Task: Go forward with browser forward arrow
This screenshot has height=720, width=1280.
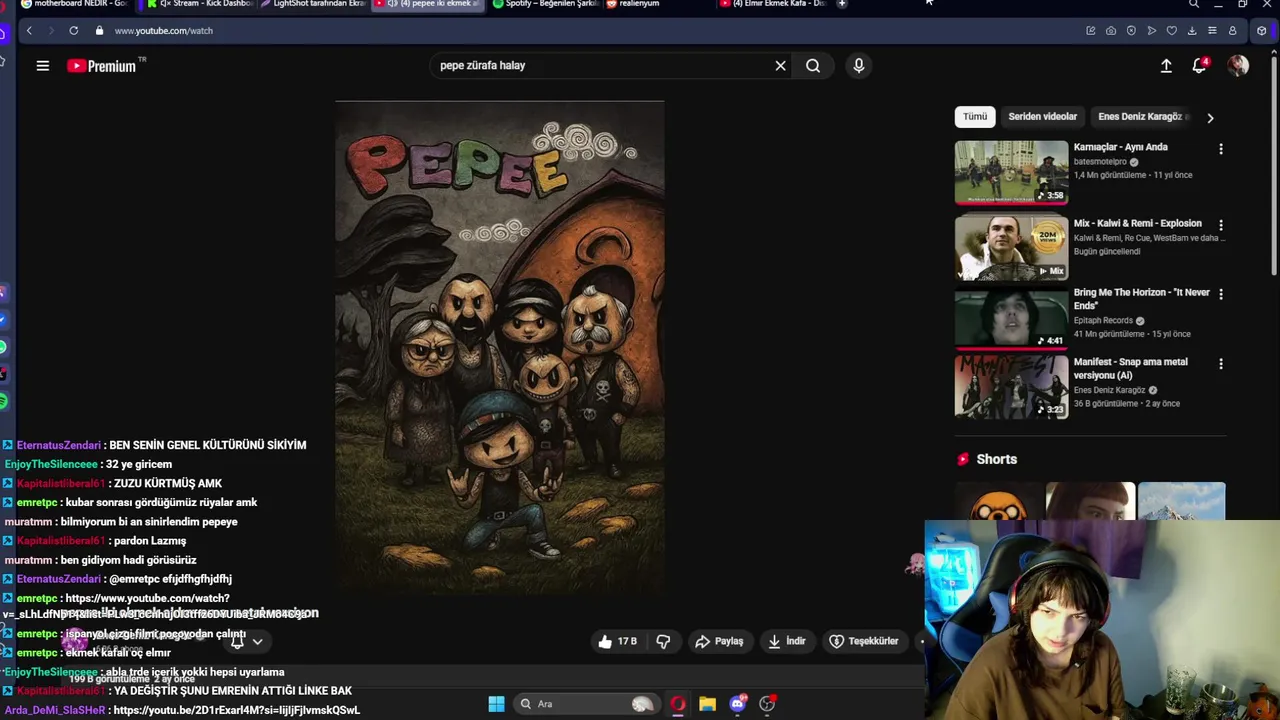Action: pyautogui.click(x=51, y=31)
